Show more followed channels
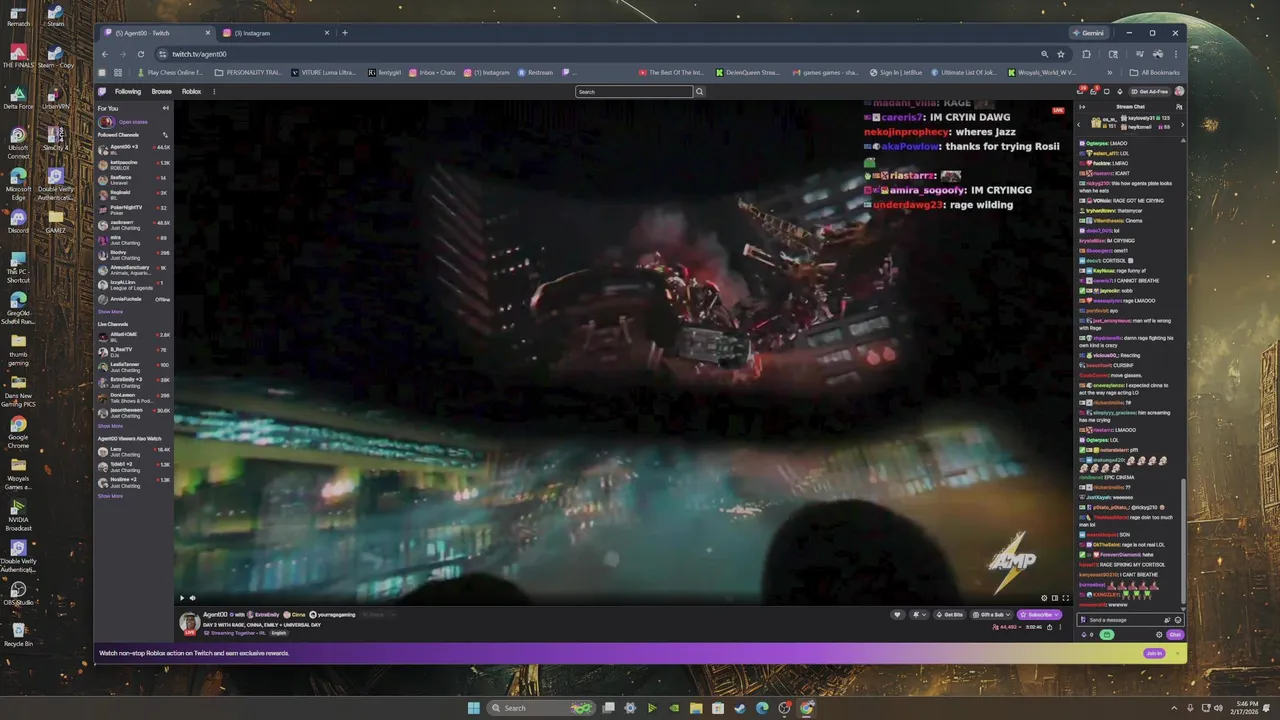This screenshot has height=720, width=1280. tap(110, 312)
